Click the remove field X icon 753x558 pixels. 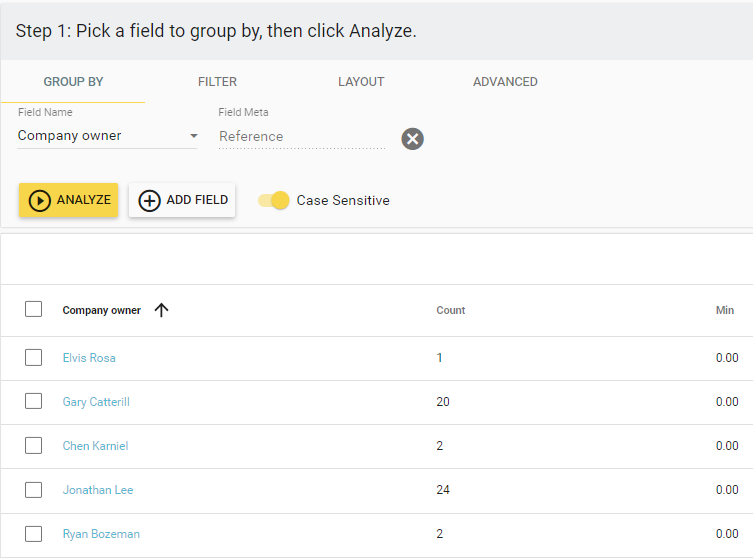coord(413,139)
